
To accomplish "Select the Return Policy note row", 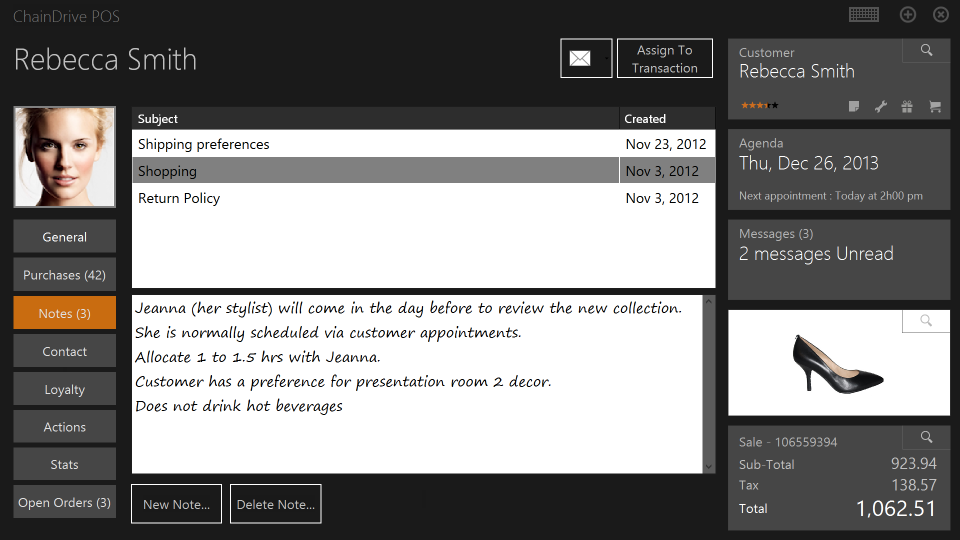I will coord(423,198).
